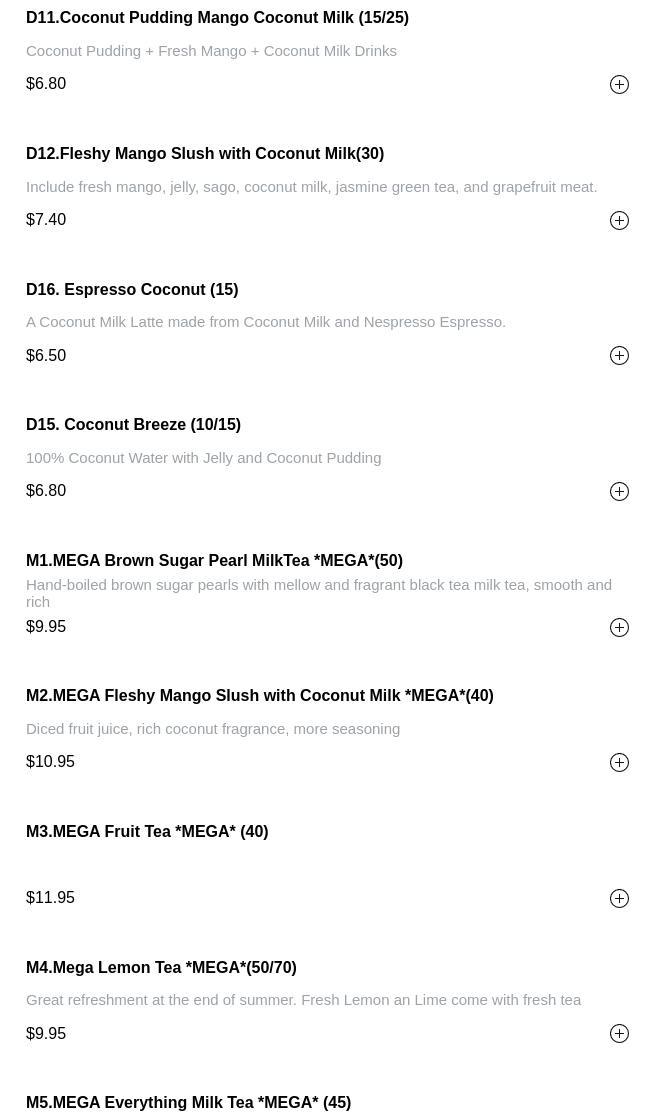Open M4 Mega Lemon Tea item title
Viewport: 660px width, 1120px height.
click(161, 968)
